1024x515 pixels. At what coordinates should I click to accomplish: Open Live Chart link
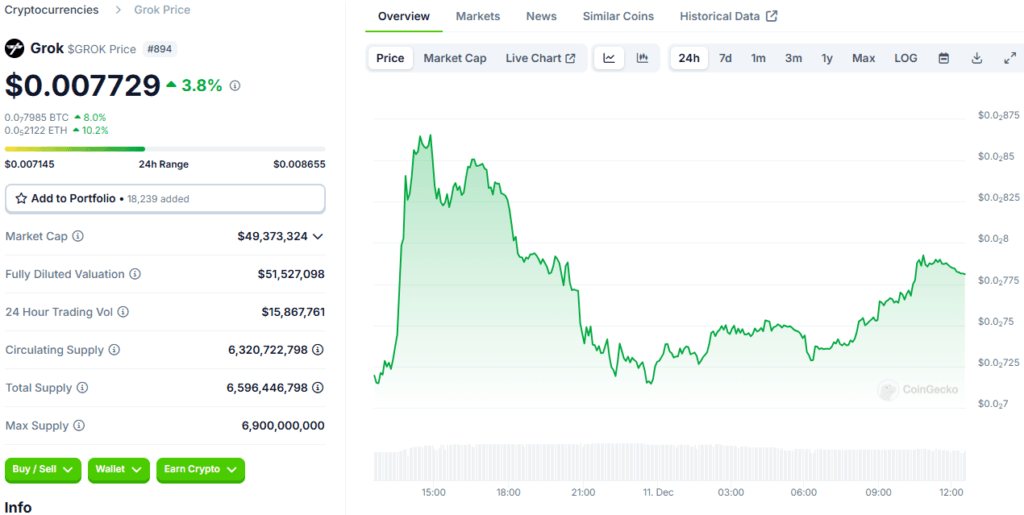[x=540, y=58]
